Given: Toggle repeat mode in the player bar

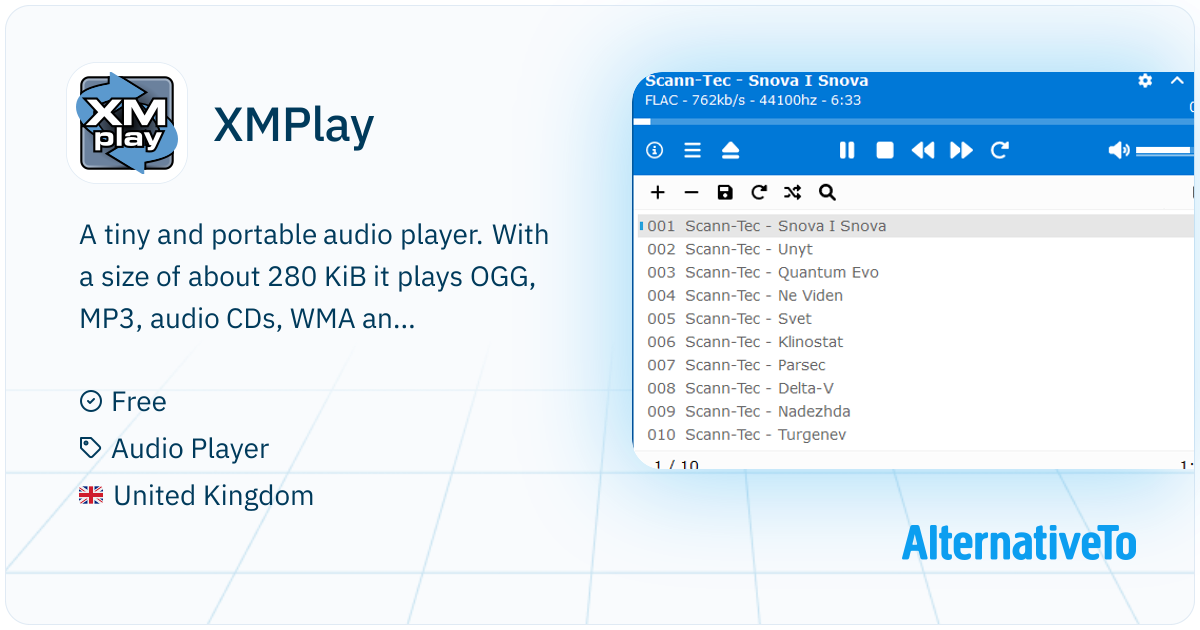Looking at the screenshot, I should [999, 150].
